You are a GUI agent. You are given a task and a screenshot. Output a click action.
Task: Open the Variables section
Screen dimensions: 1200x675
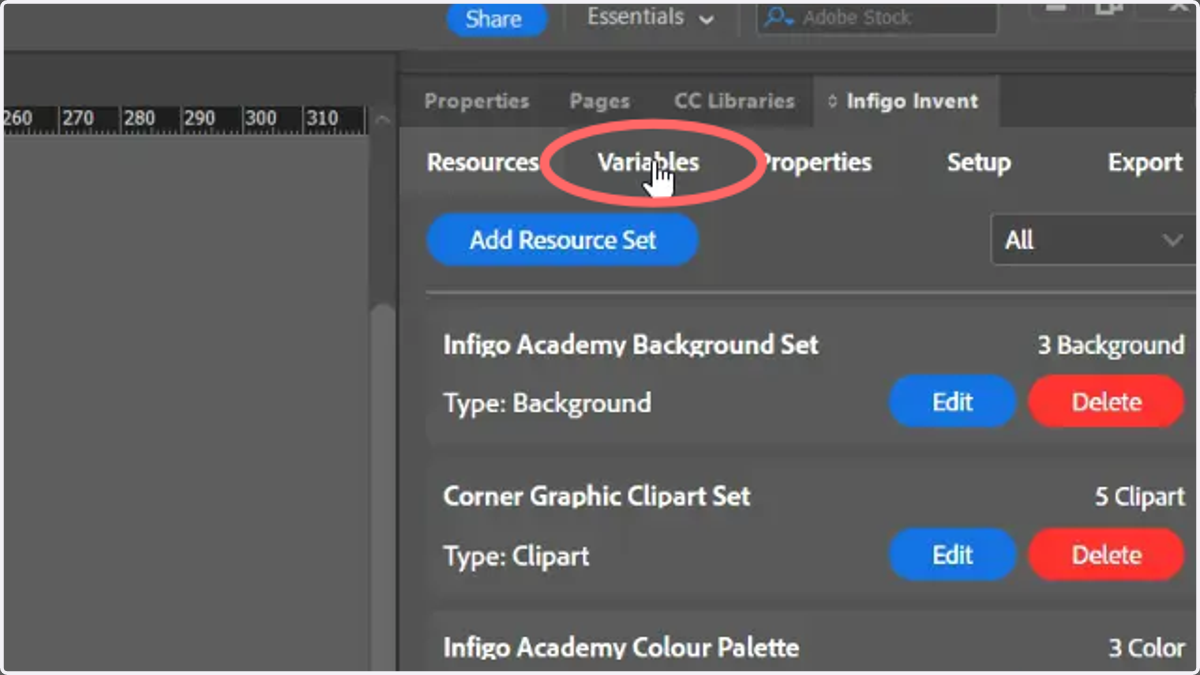tap(648, 162)
